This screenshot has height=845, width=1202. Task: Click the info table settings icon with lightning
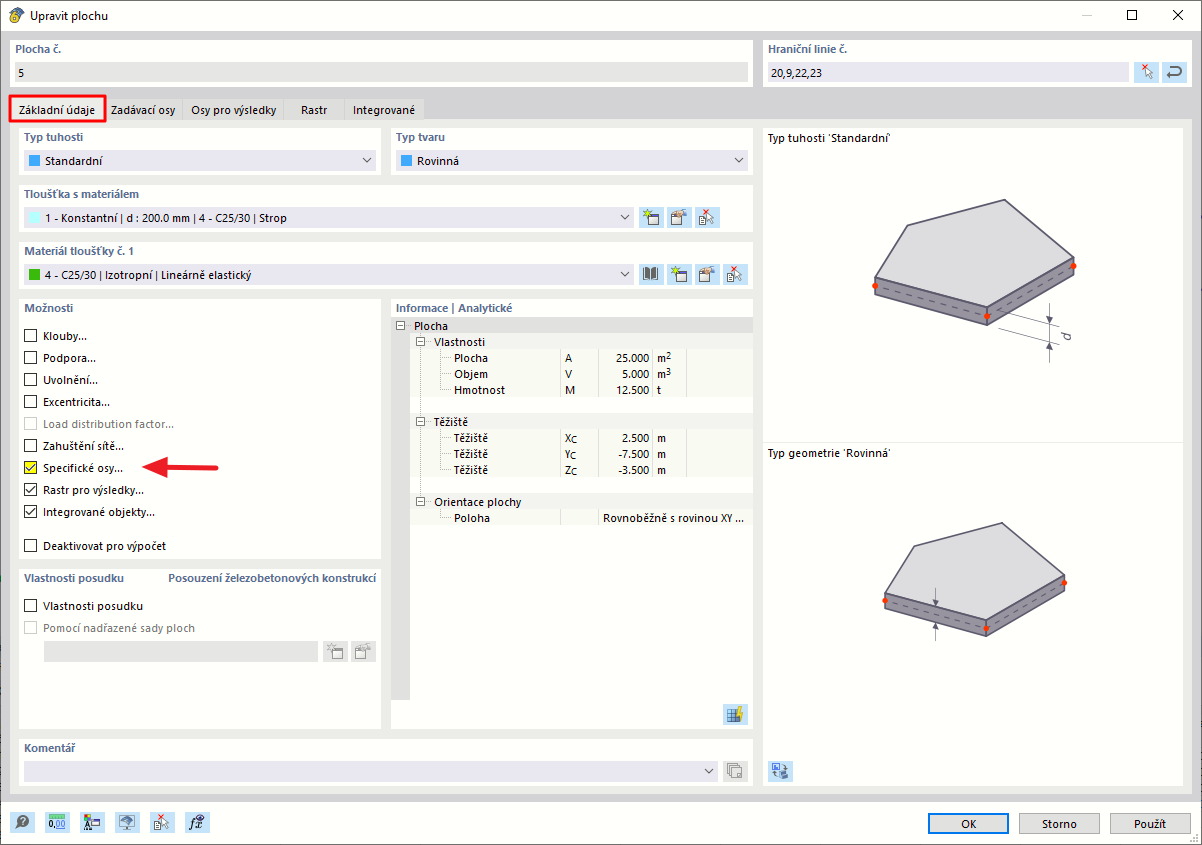coord(736,714)
